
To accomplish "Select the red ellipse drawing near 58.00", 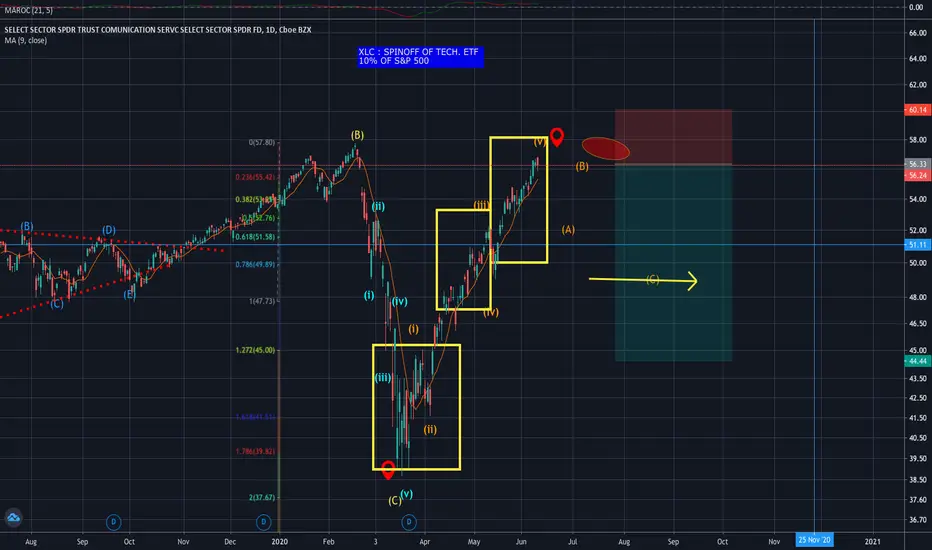I will pos(605,149).
